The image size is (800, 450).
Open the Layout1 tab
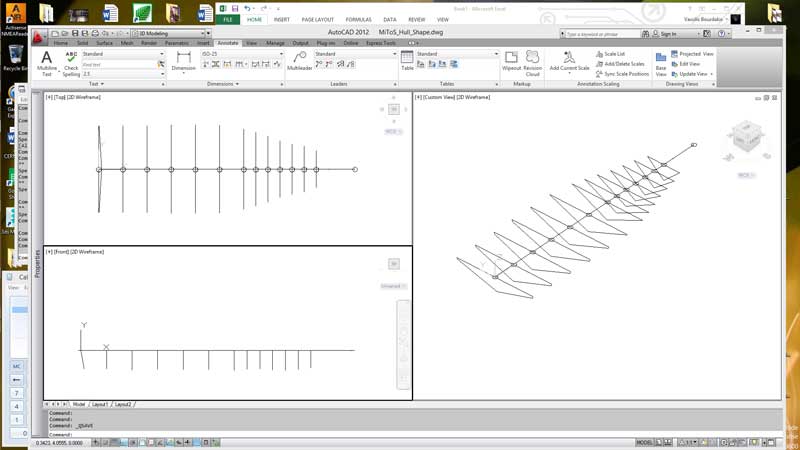pyautogui.click(x=100, y=404)
